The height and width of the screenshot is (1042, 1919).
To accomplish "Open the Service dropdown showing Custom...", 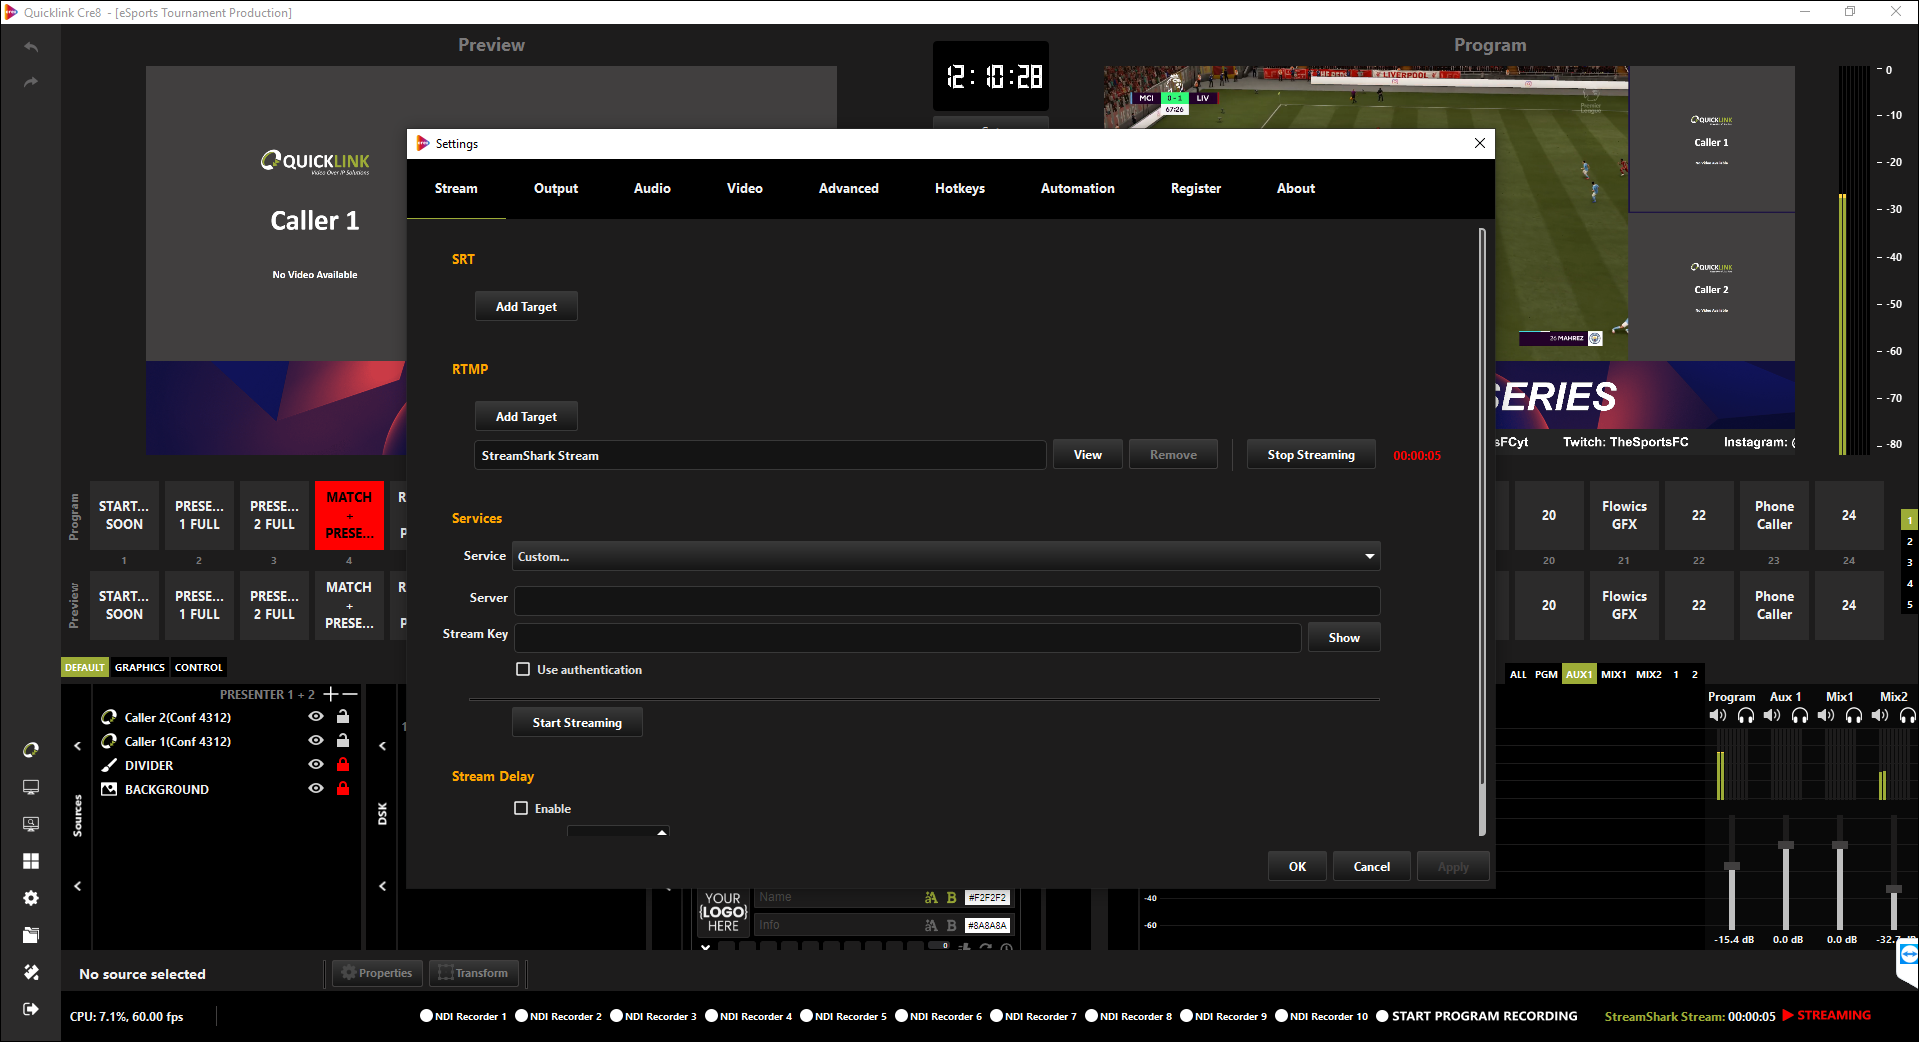I will [x=945, y=556].
